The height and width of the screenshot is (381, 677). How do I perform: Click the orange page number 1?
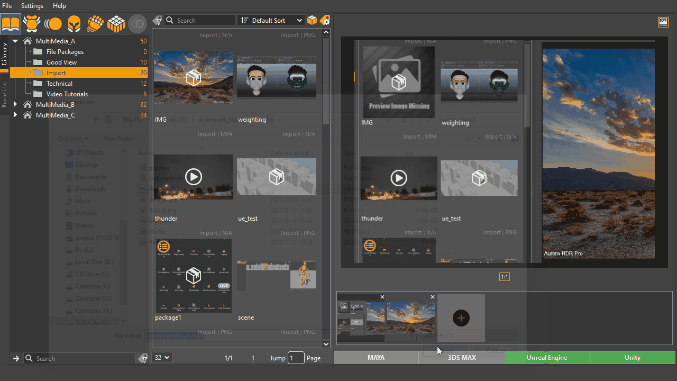(x=253, y=358)
